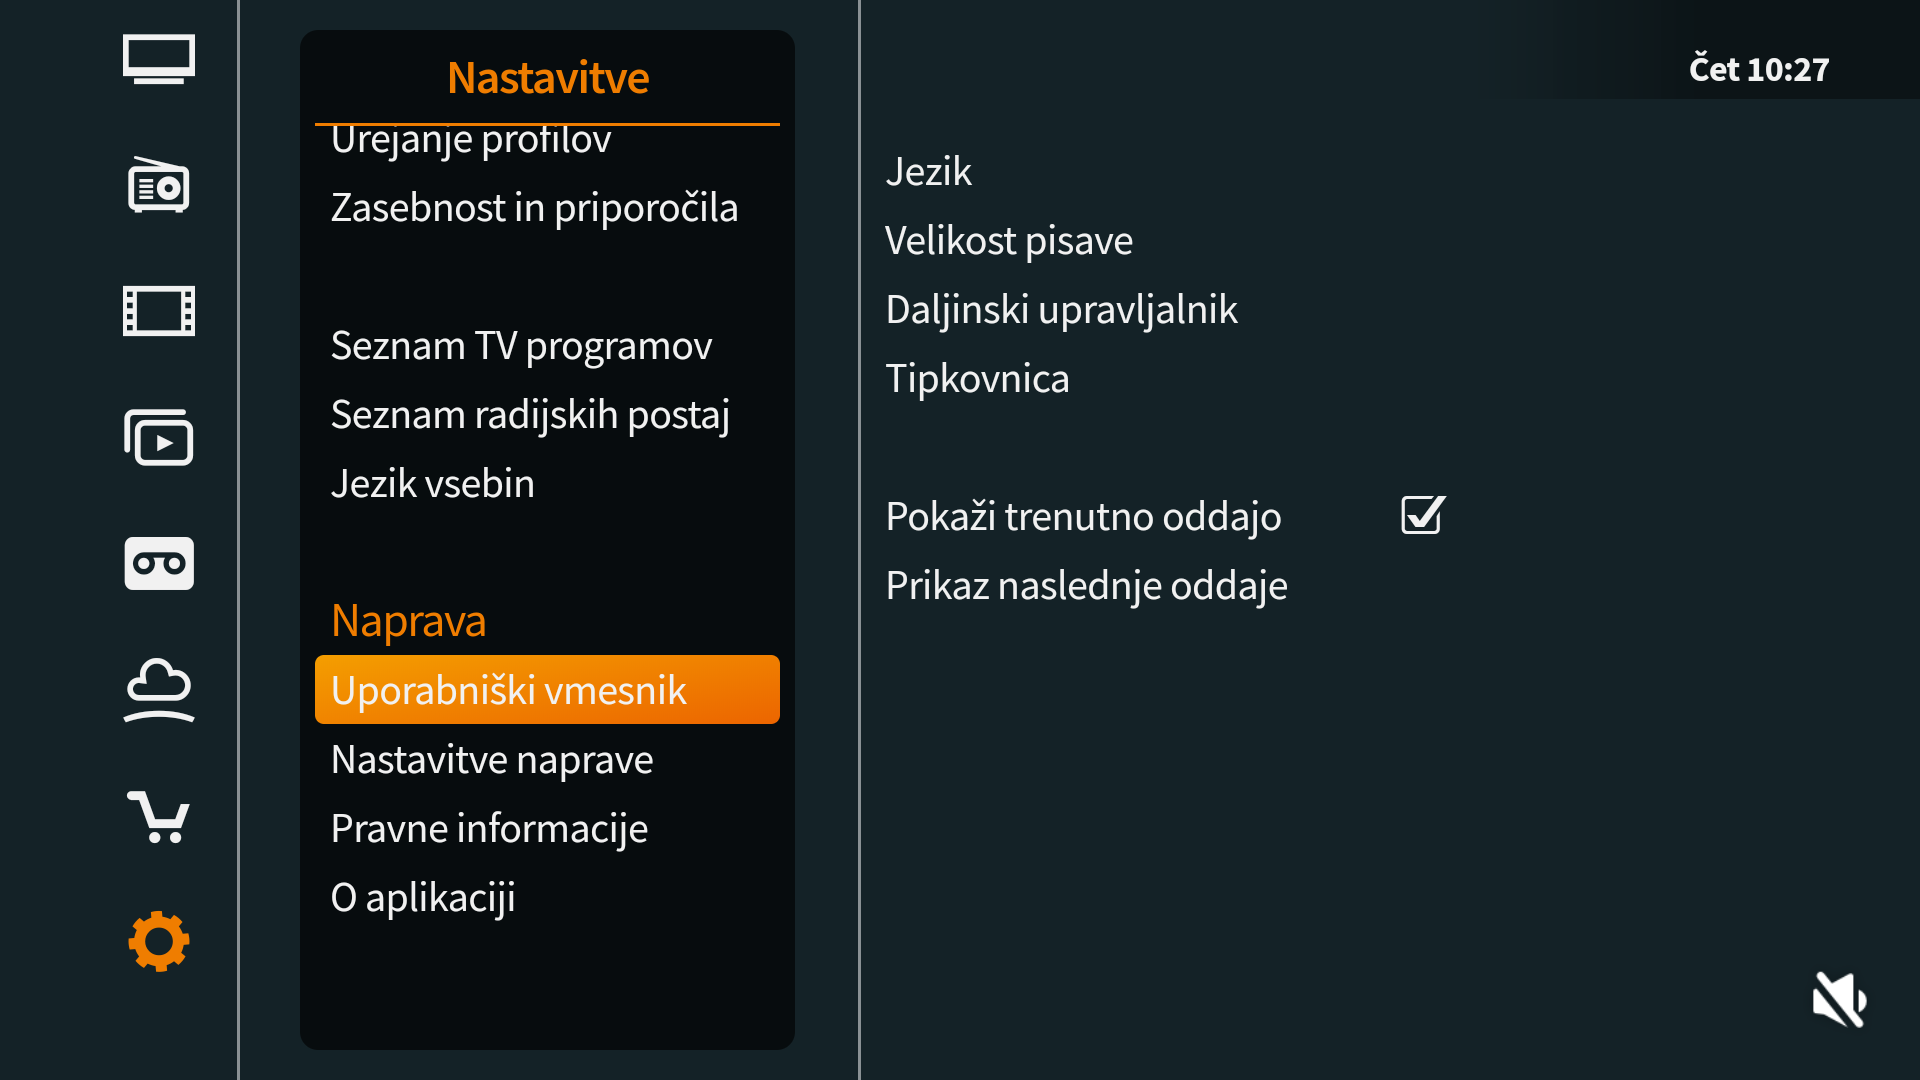The width and height of the screenshot is (1920, 1080).
Task: Open the shopping cart icon
Action: pyautogui.click(x=159, y=816)
